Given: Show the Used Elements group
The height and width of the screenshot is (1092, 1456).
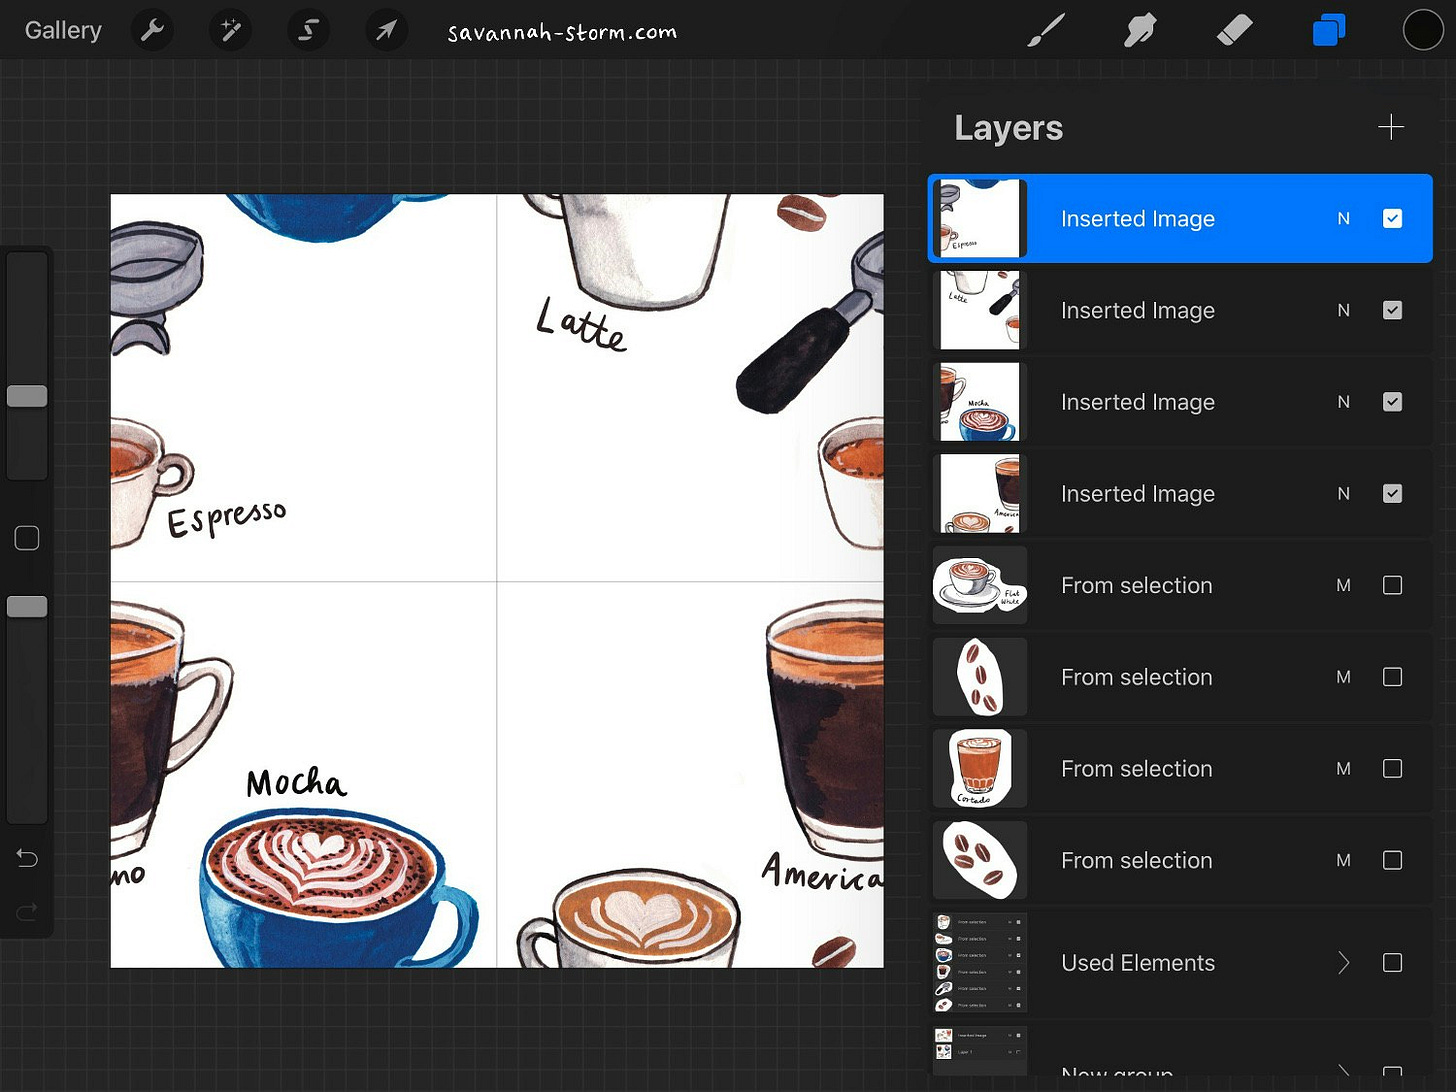Looking at the screenshot, I should pyautogui.click(x=1392, y=962).
